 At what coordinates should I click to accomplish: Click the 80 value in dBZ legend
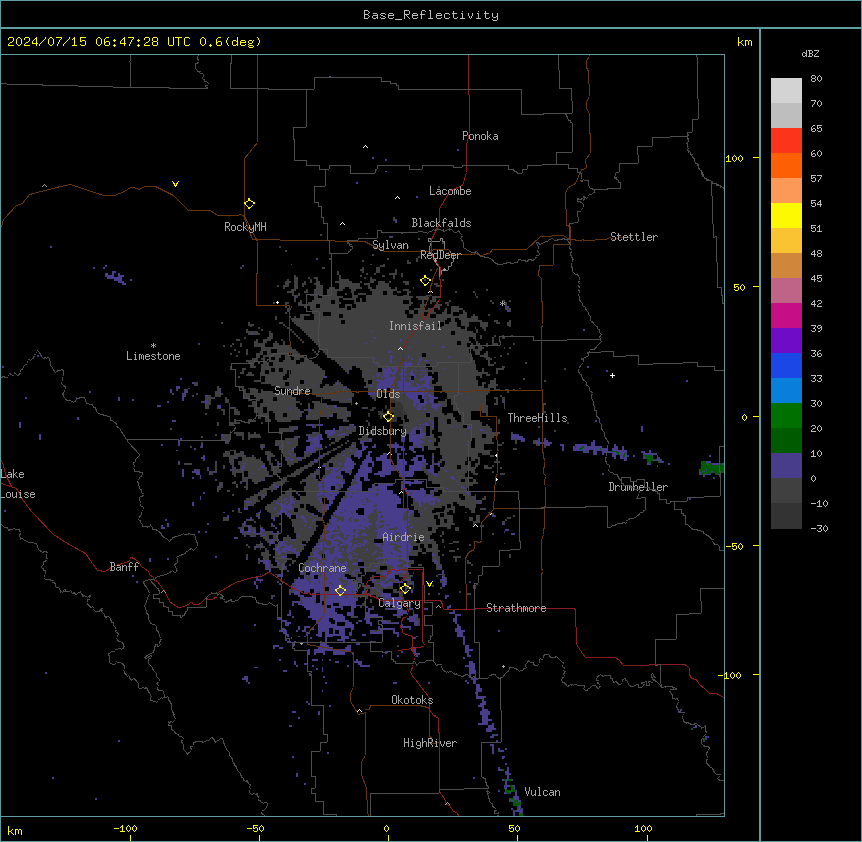tap(816, 79)
